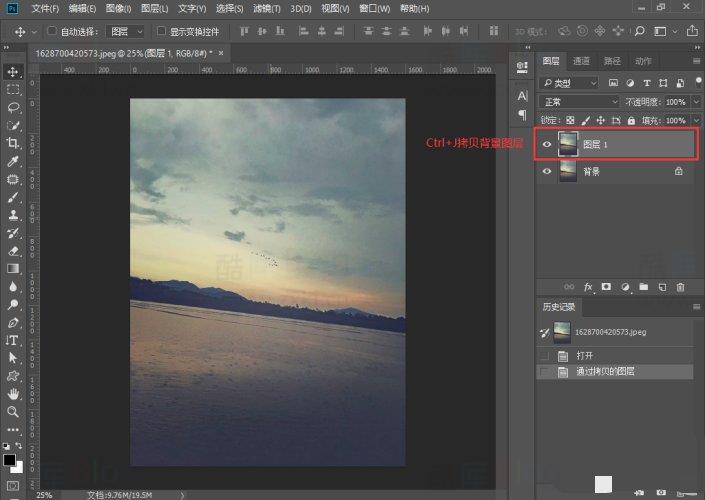Select the Crop tool in the toolbar
Image resolution: width=705 pixels, height=500 pixels.
click(x=13, y=143)
